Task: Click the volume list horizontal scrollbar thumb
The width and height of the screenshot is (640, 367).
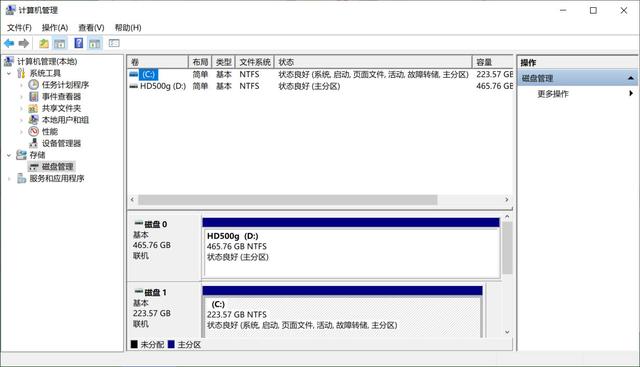Action: pos(288,200)
